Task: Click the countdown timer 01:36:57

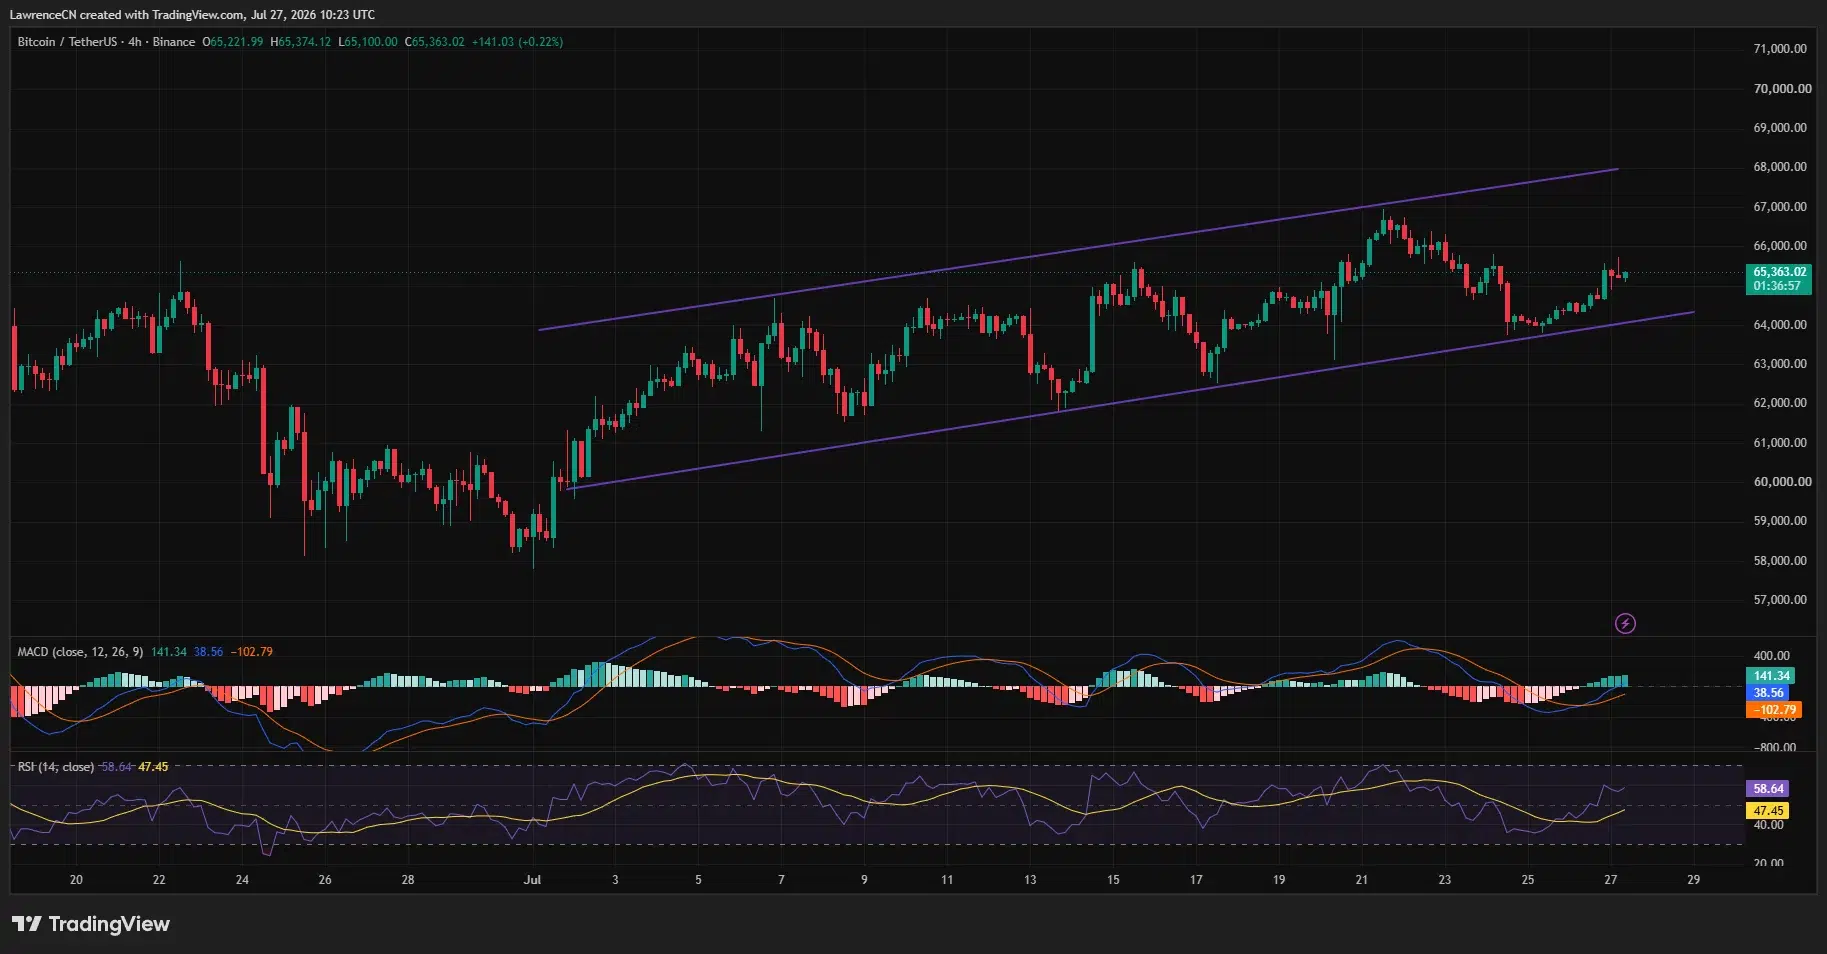Action: pos(1777,286)
